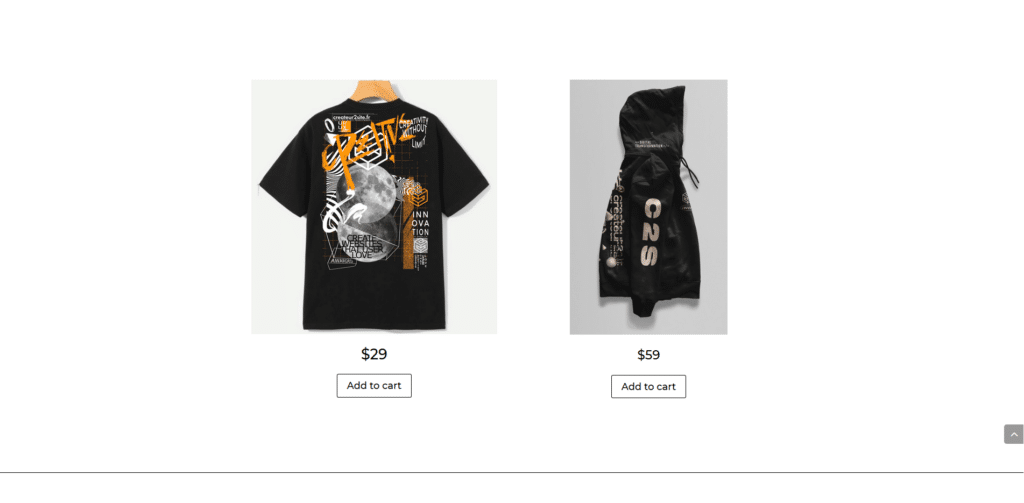The image size is (1024, 503).
Task: Click the CREATIVITY WITHOUT LIMIT text on shirt
Action: [414, 131]
